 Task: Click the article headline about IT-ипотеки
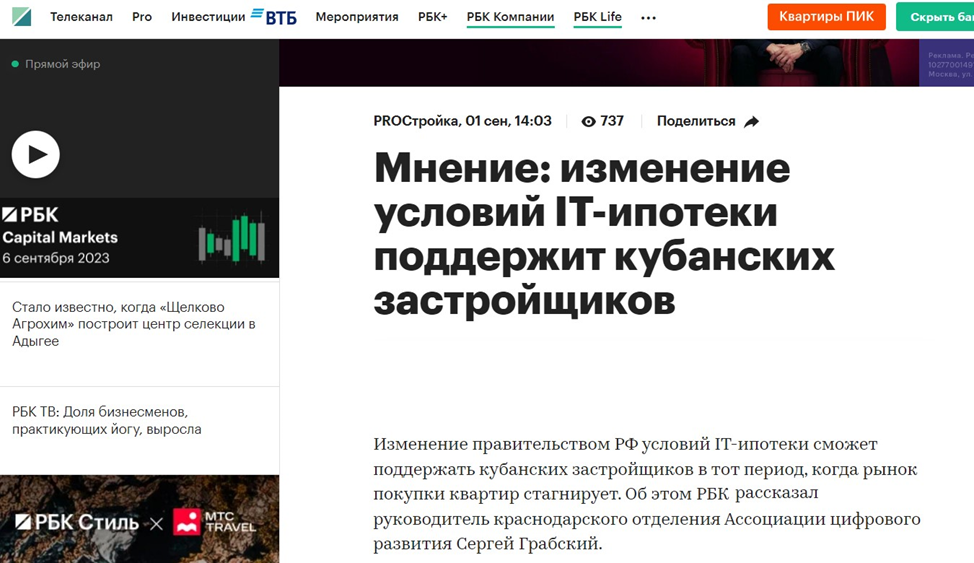(604, 234)
